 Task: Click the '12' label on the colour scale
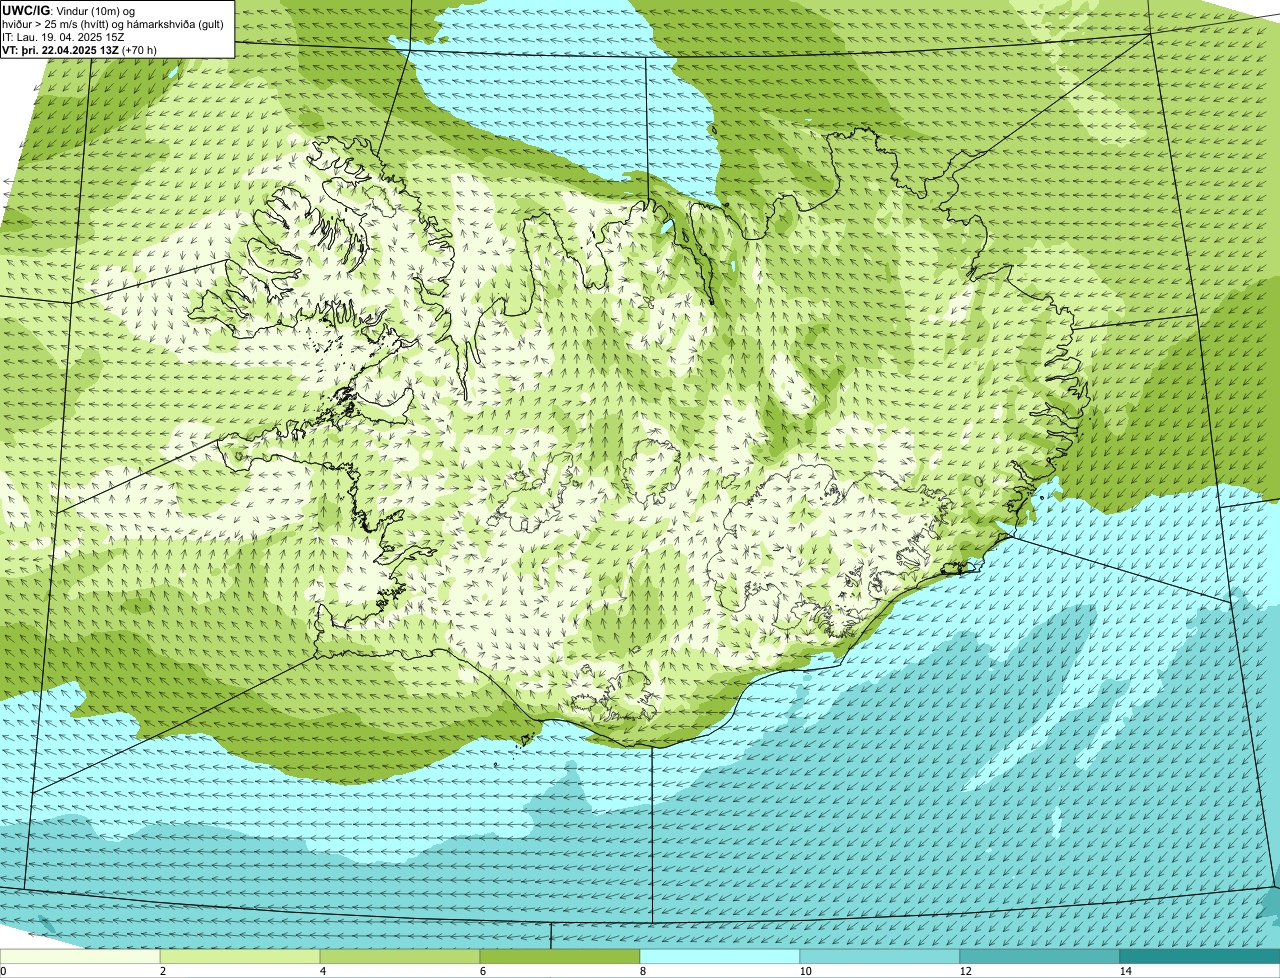965,971
